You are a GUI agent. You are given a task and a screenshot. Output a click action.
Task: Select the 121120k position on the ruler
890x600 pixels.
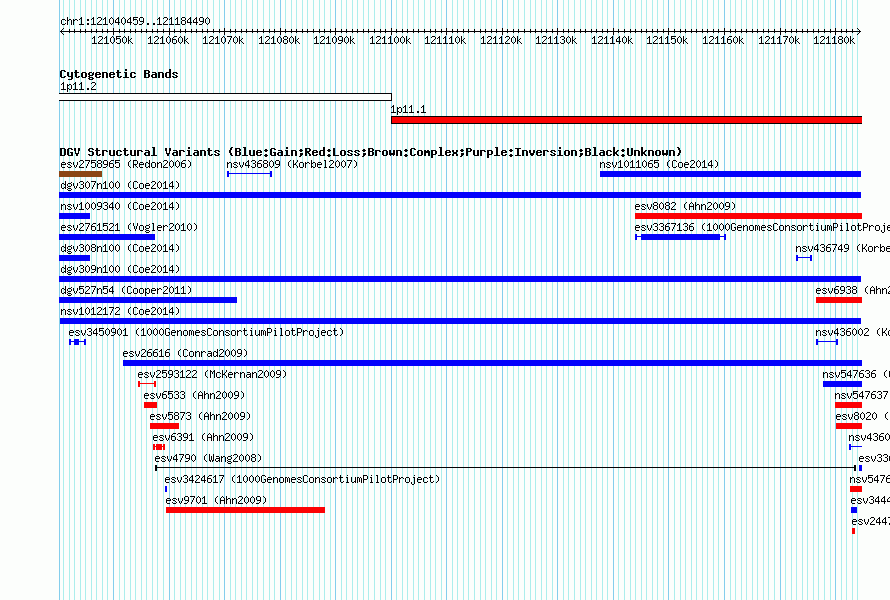coord(501,40)
